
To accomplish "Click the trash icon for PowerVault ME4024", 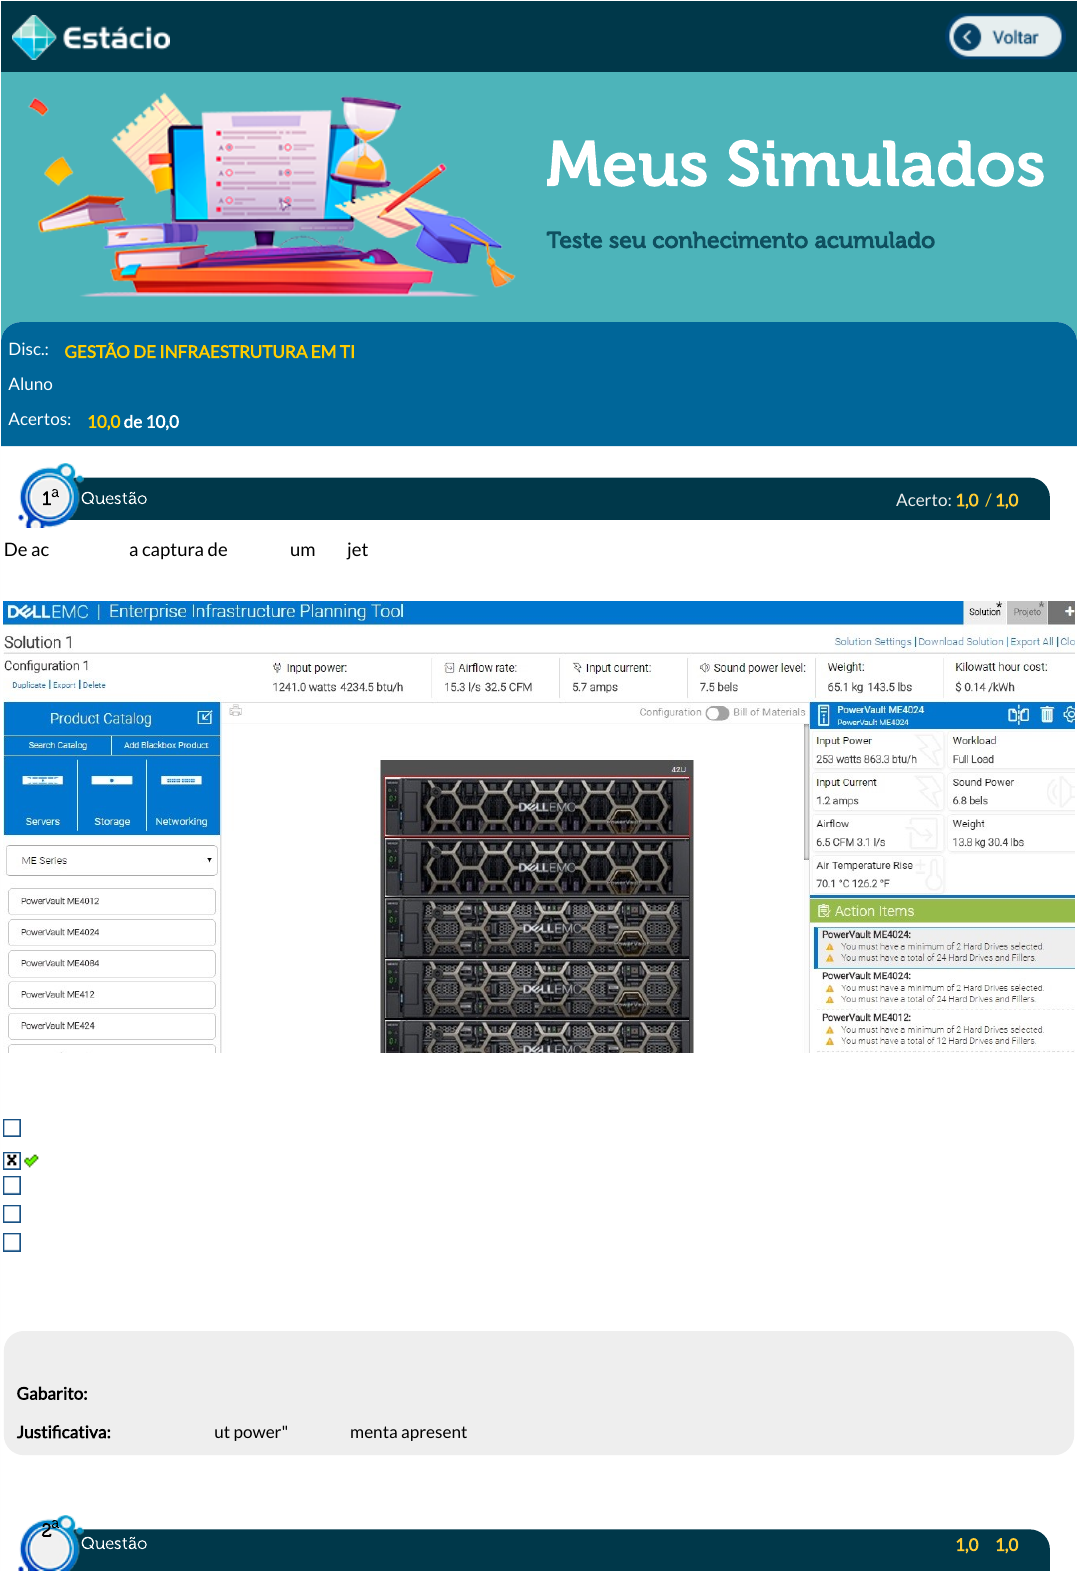I will coord(1047,714).
